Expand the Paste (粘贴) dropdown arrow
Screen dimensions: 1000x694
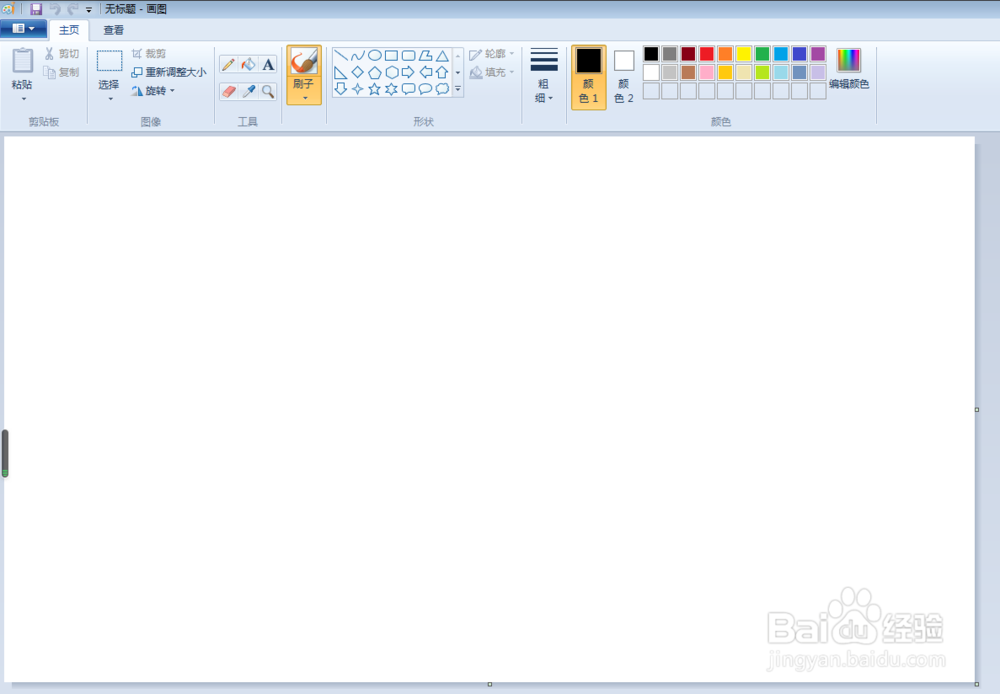24,99
